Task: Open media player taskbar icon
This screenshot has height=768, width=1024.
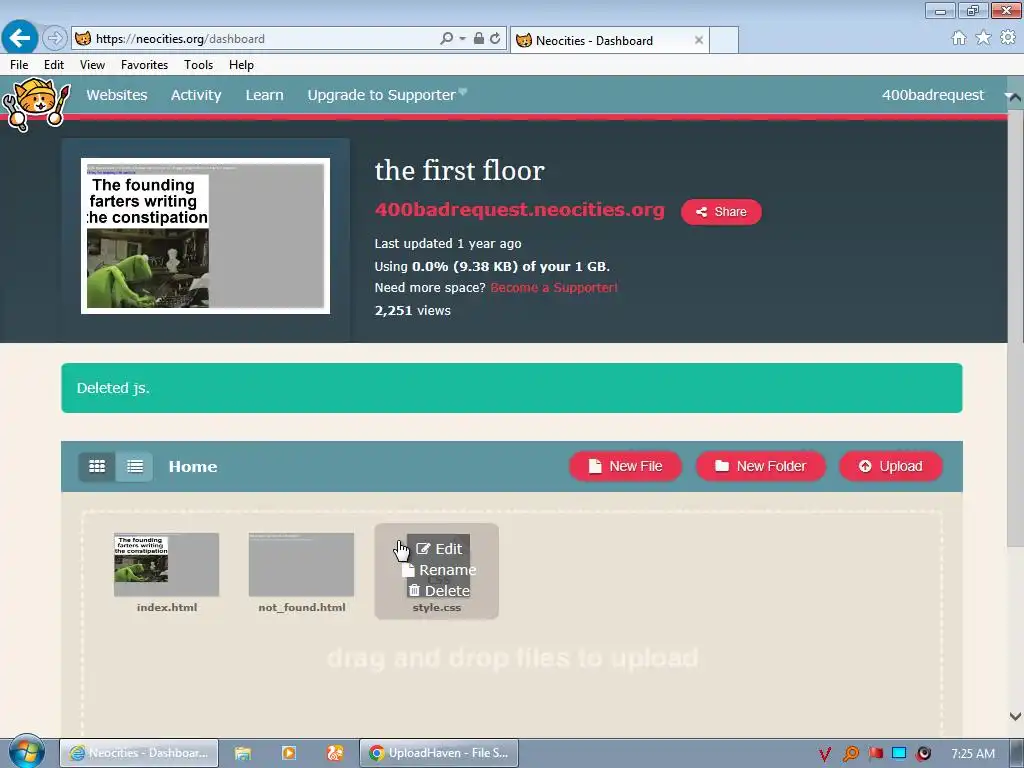Action: (289, 753)
